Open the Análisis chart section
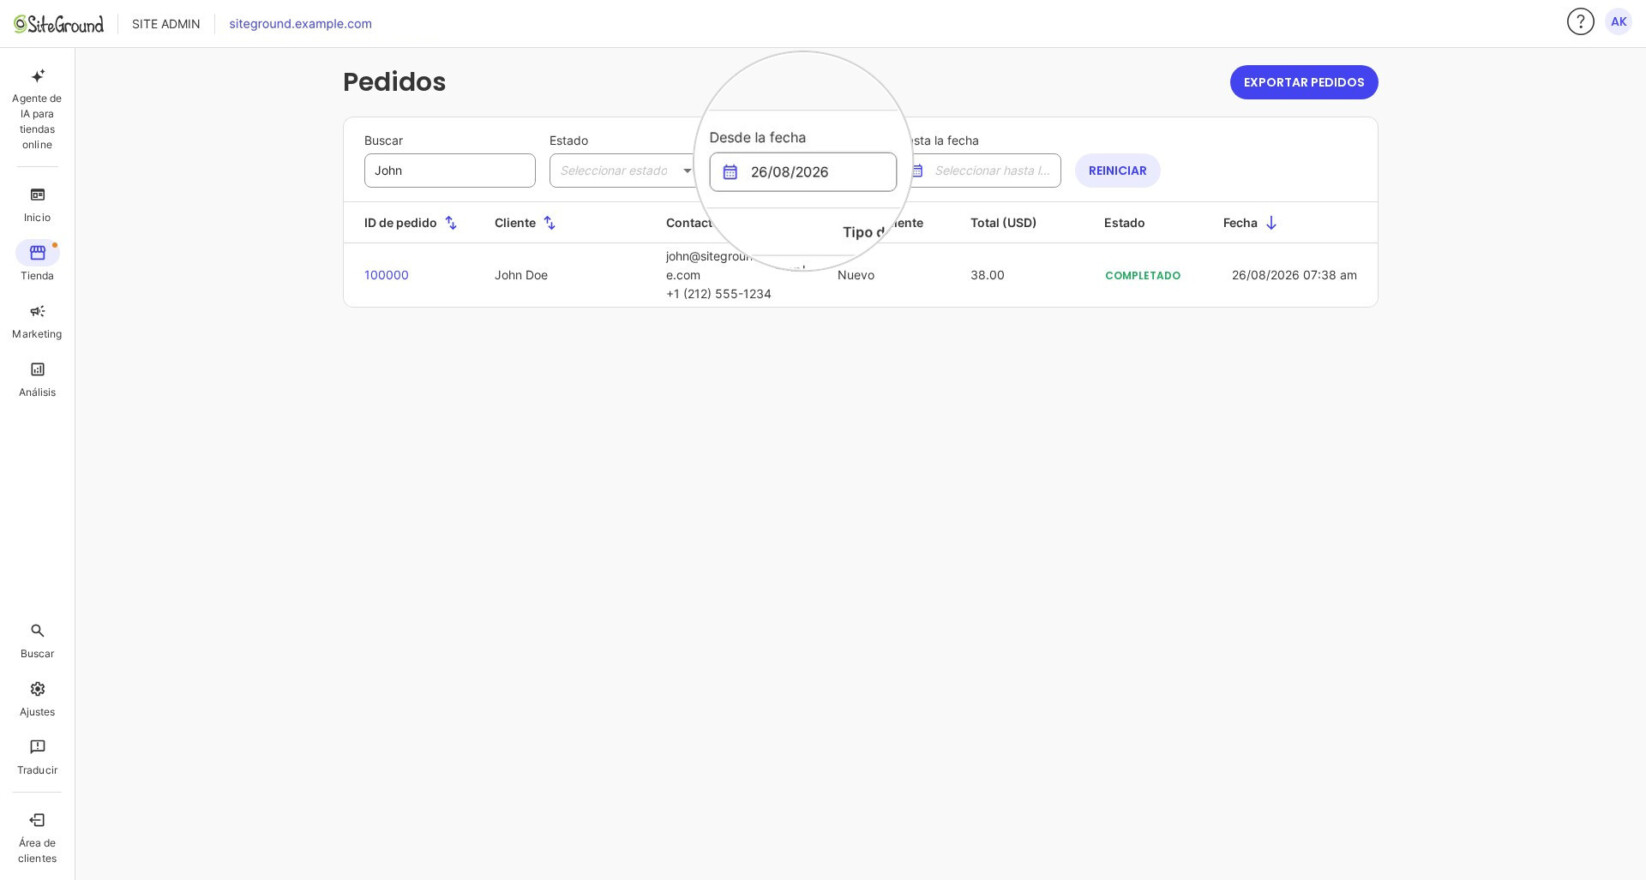The height and width of the screenshot is (880, 1646). pyautogui.click(x=37, y=379)
